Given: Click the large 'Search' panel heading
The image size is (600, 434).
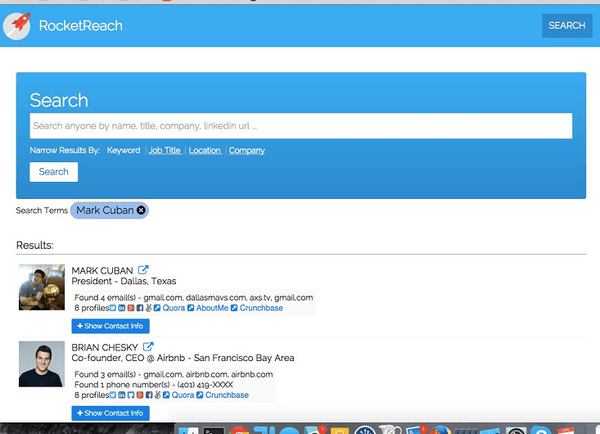Looking at the screenshot, I should 59,100.
